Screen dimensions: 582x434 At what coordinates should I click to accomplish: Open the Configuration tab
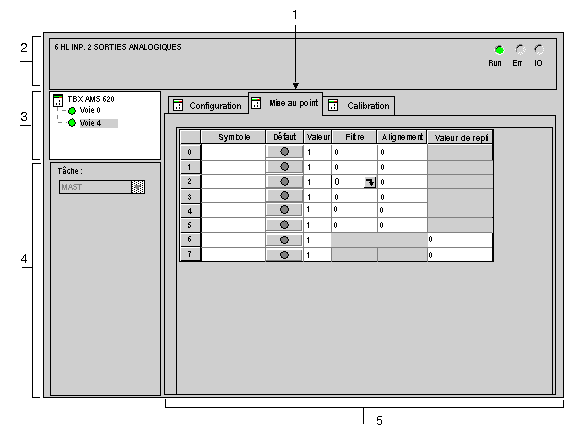click(208, 105)
